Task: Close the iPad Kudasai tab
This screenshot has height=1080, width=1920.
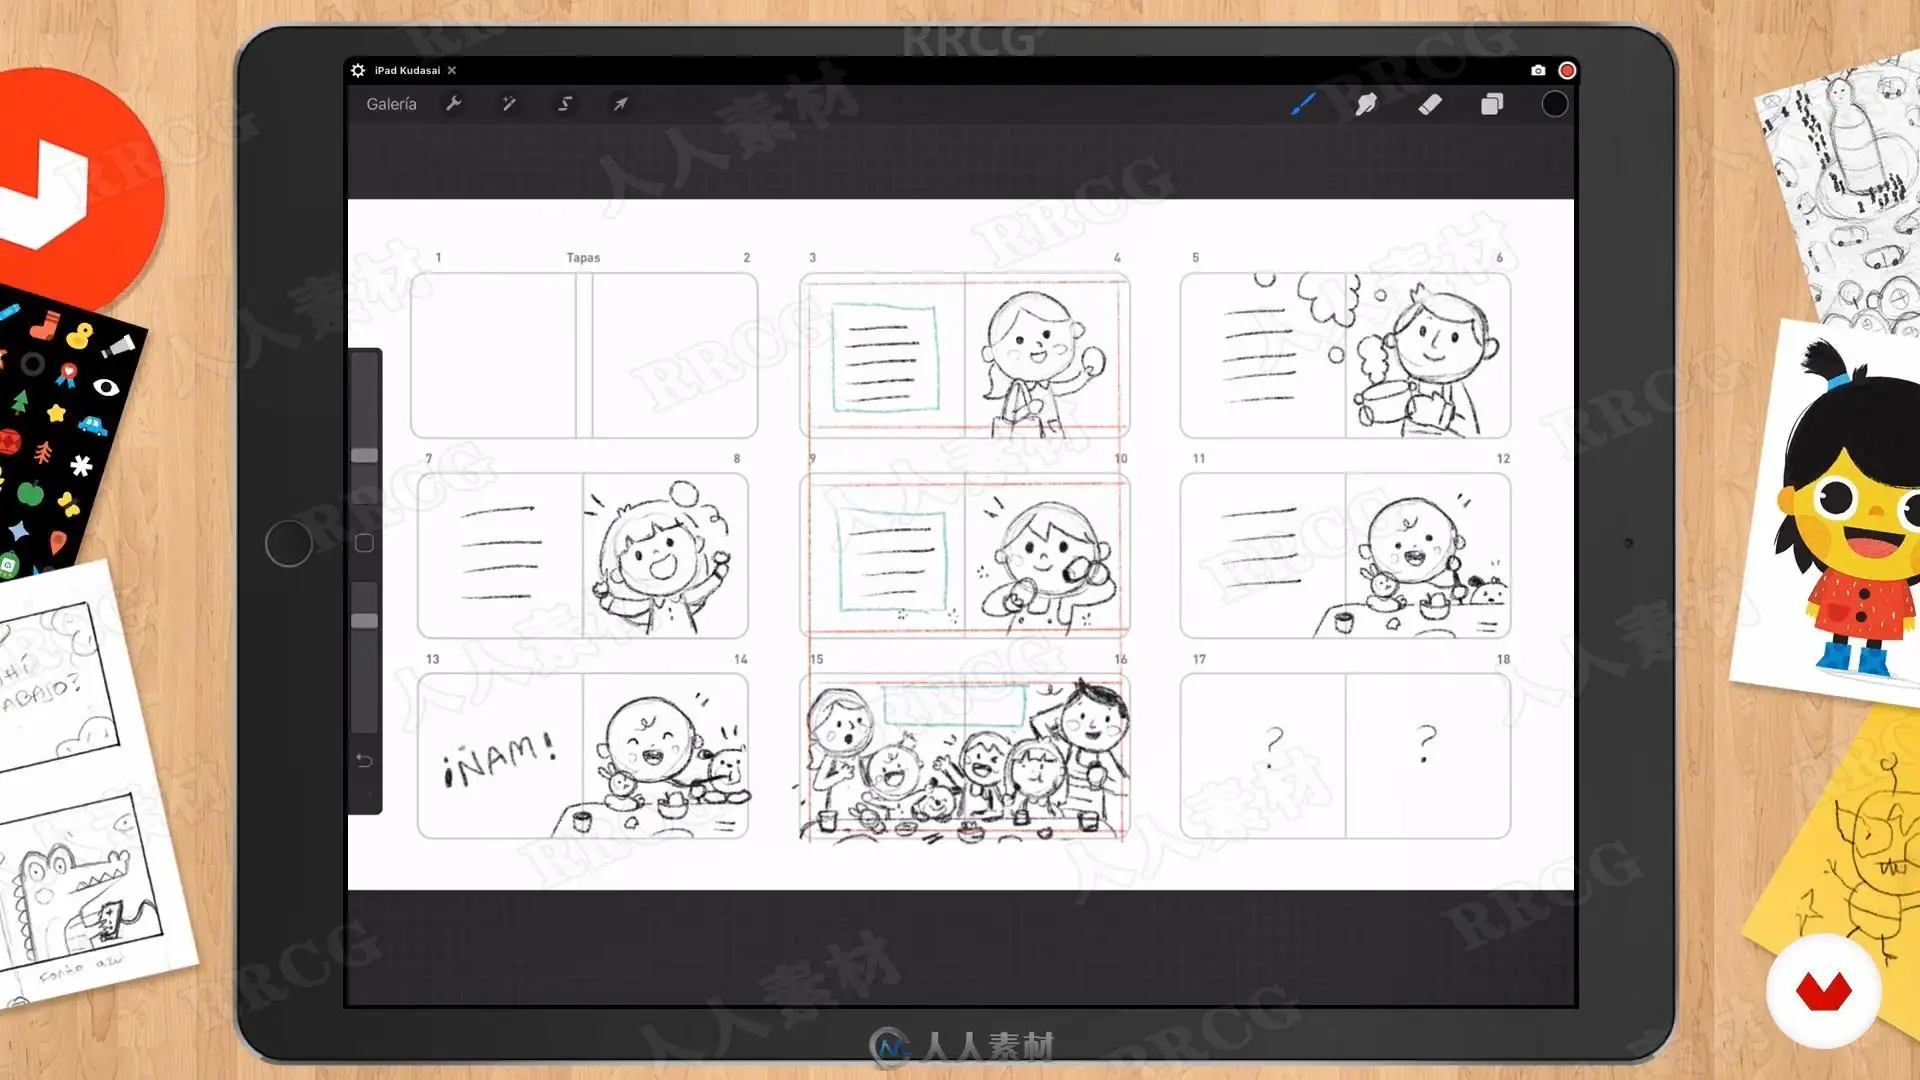Action: pyautogui.click(x=452, y=70)
